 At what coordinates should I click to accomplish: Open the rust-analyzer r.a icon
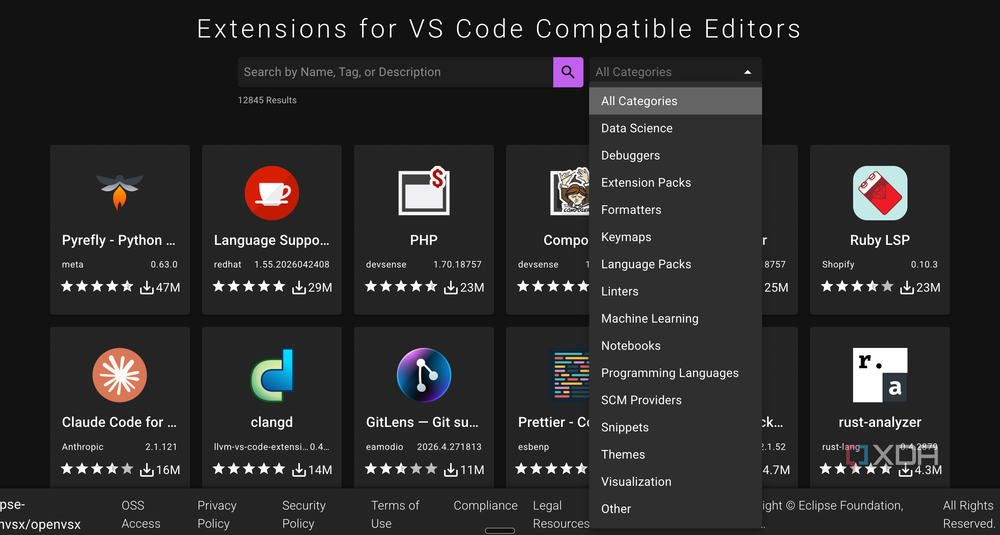(x=879, y=375)
